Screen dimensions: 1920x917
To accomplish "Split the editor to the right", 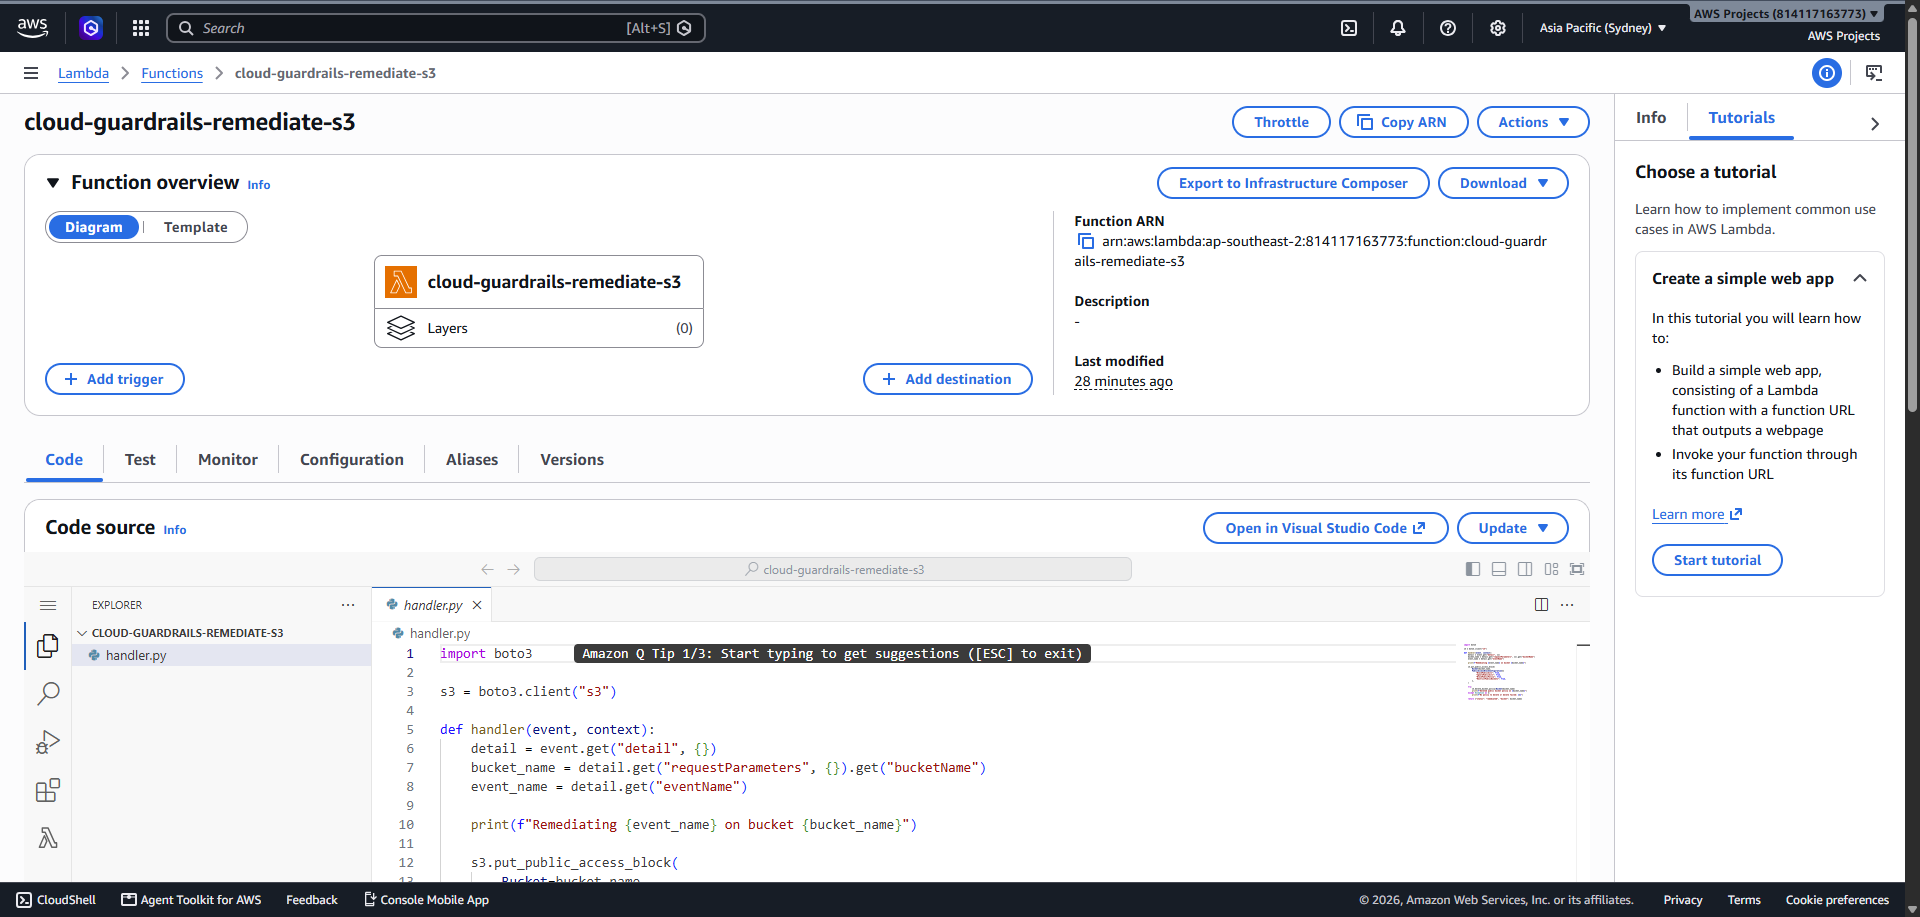I will [1541, 604].
